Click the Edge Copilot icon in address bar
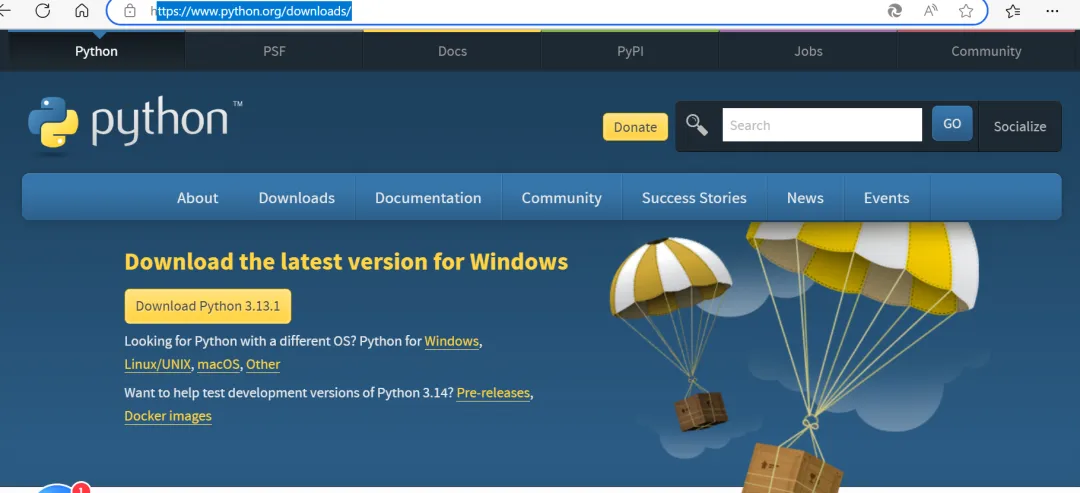1080x493 pixels. [x=895, y=11]
